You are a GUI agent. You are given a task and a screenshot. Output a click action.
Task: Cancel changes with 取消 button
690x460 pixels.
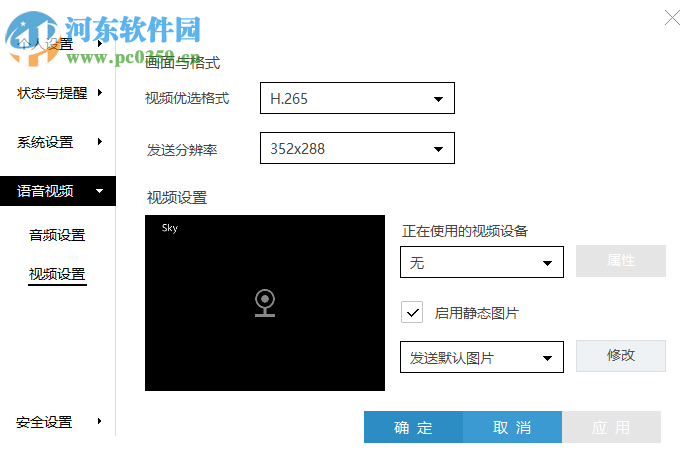tap(512, 427)
